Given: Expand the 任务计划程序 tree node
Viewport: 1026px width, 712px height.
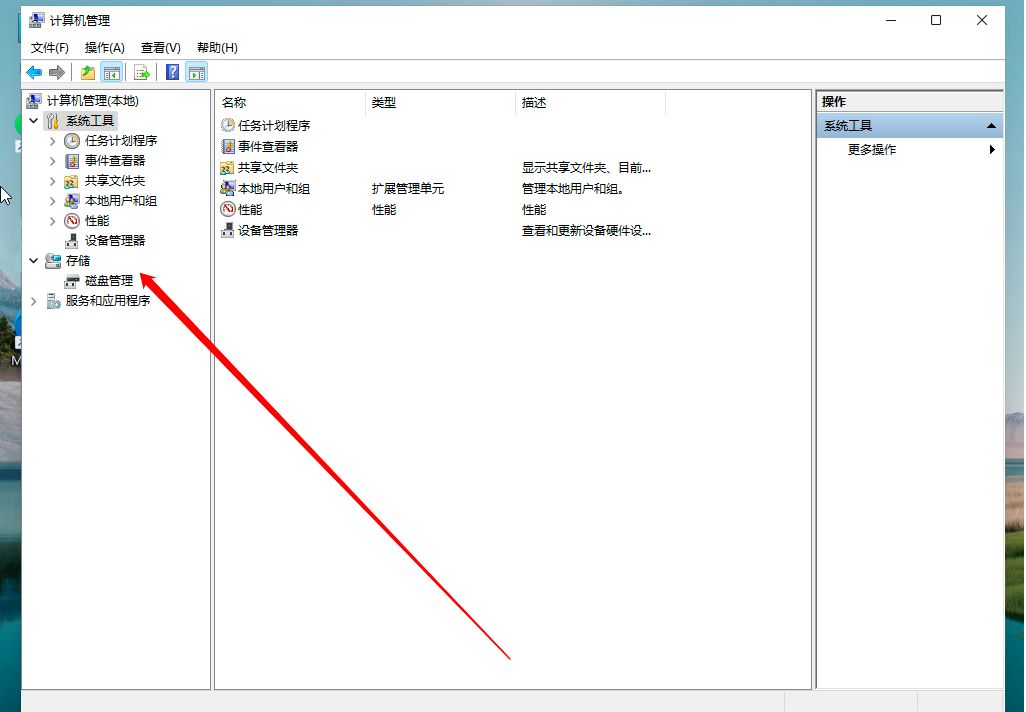Looking at the screenshot, I should (x=52, y=141).
